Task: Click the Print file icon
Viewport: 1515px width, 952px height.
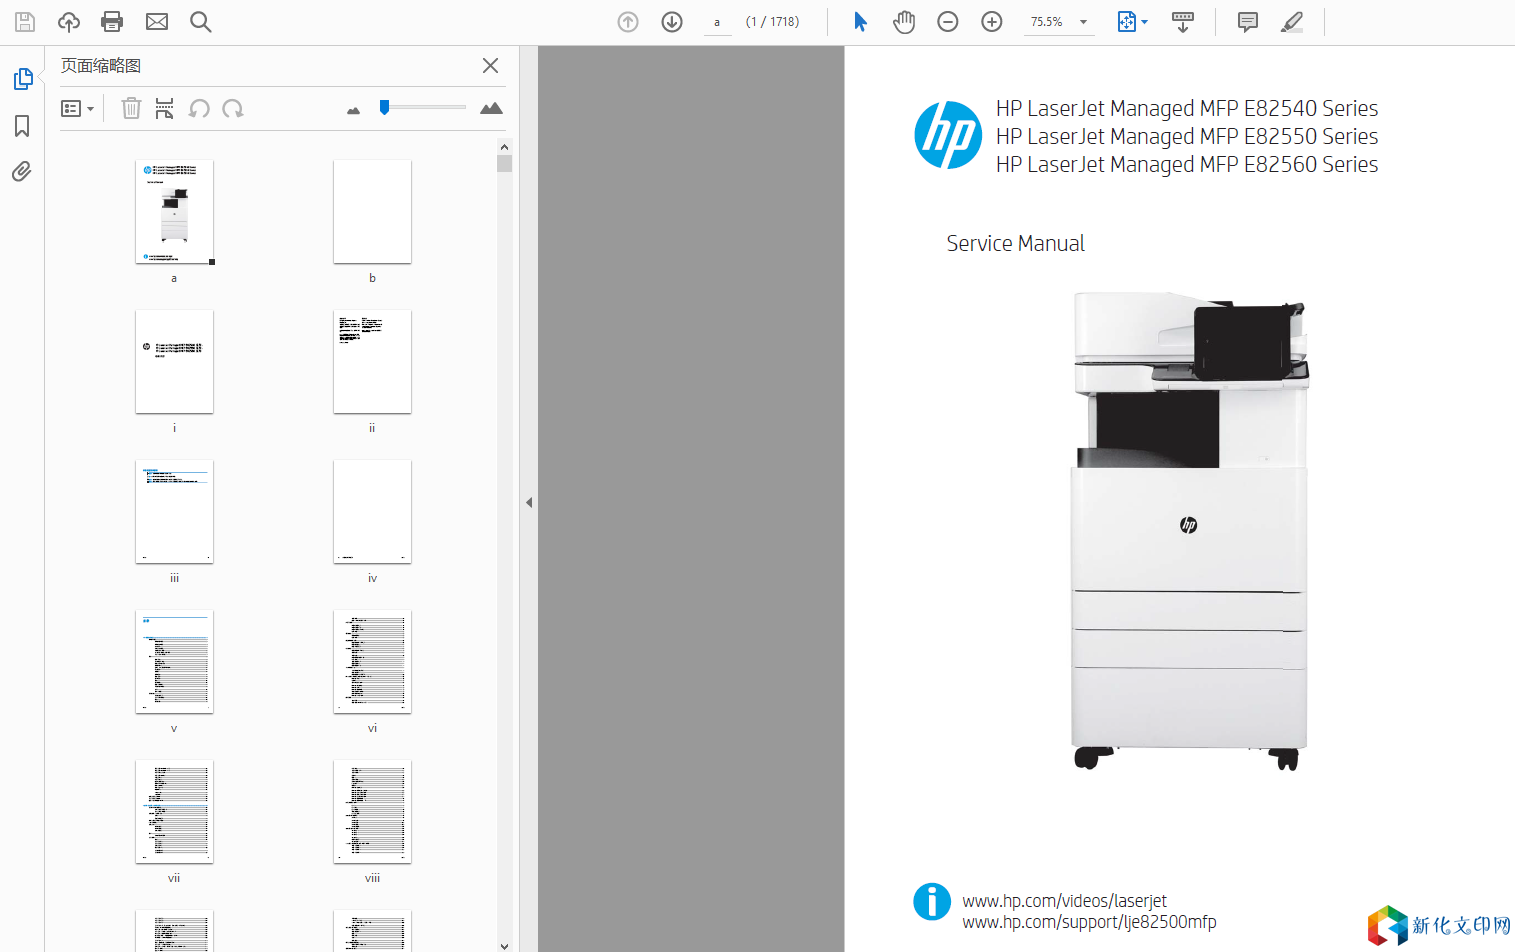Action: pos(112,22)
